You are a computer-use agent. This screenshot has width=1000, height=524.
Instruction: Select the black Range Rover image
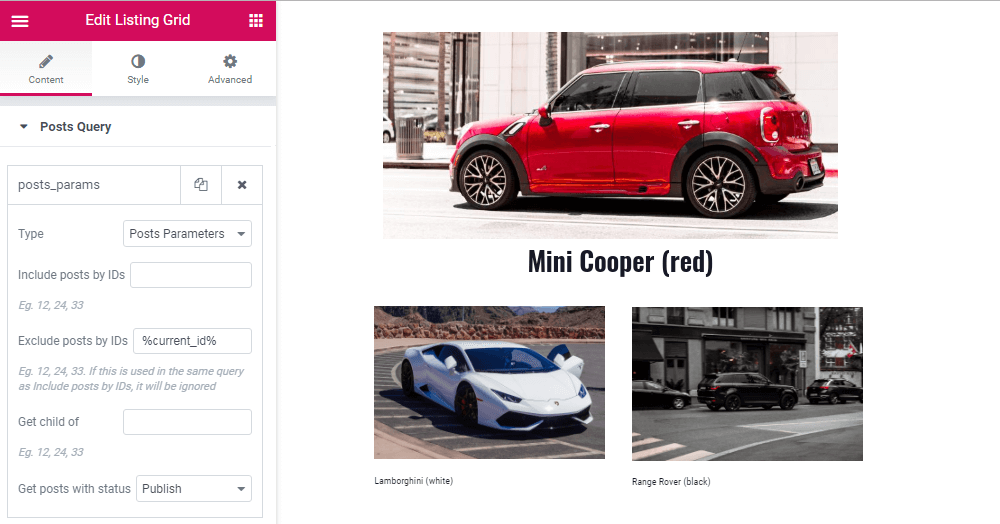click(x=747, y=384)
